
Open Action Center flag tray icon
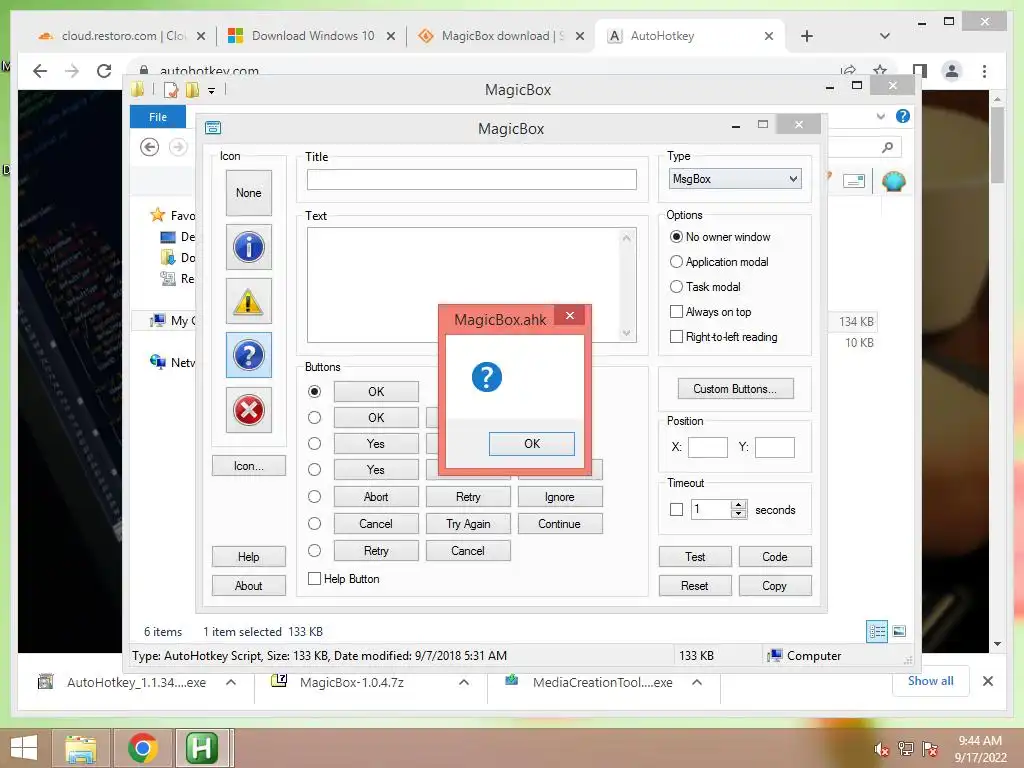930,749
